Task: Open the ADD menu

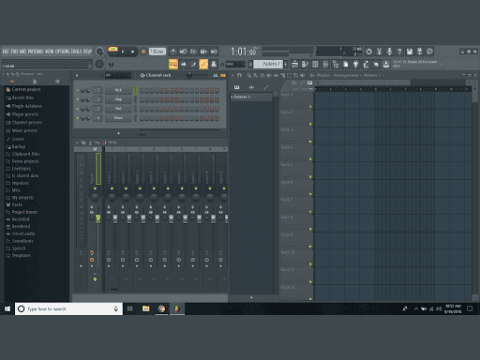Action: 23,51
